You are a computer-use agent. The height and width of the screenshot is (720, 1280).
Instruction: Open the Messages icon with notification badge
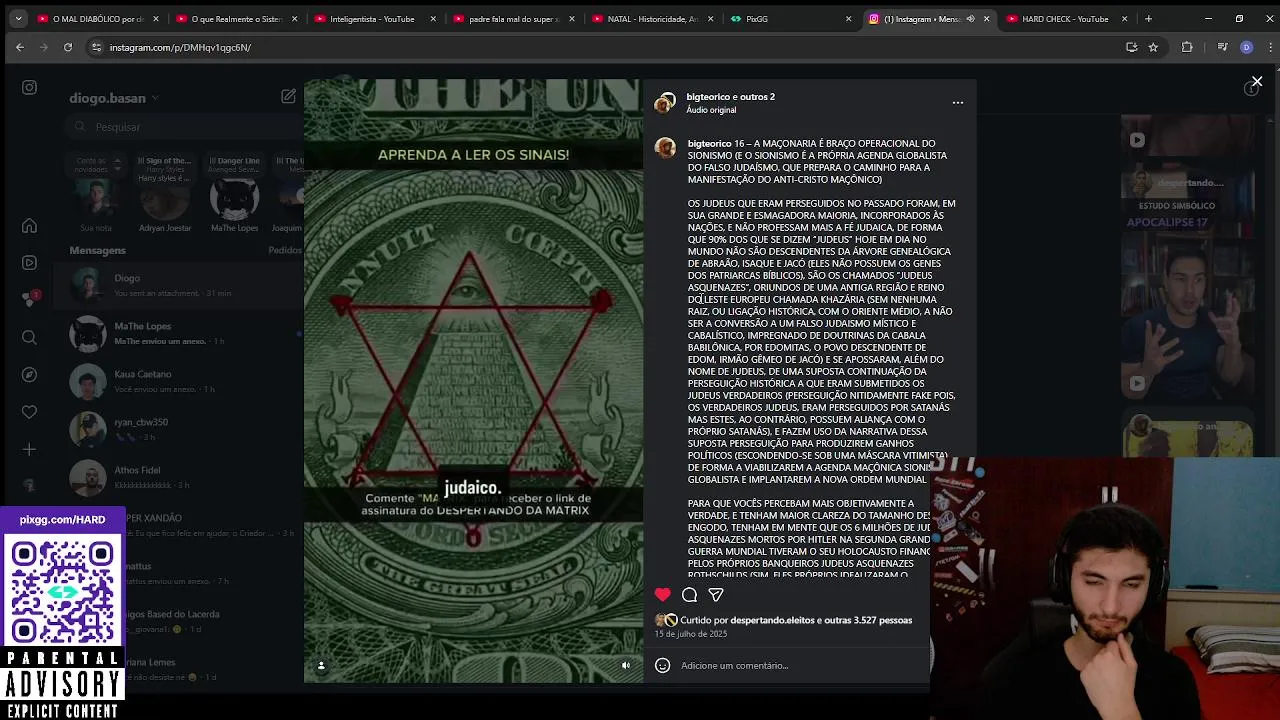pyautogui.click(x=29, y=299)
